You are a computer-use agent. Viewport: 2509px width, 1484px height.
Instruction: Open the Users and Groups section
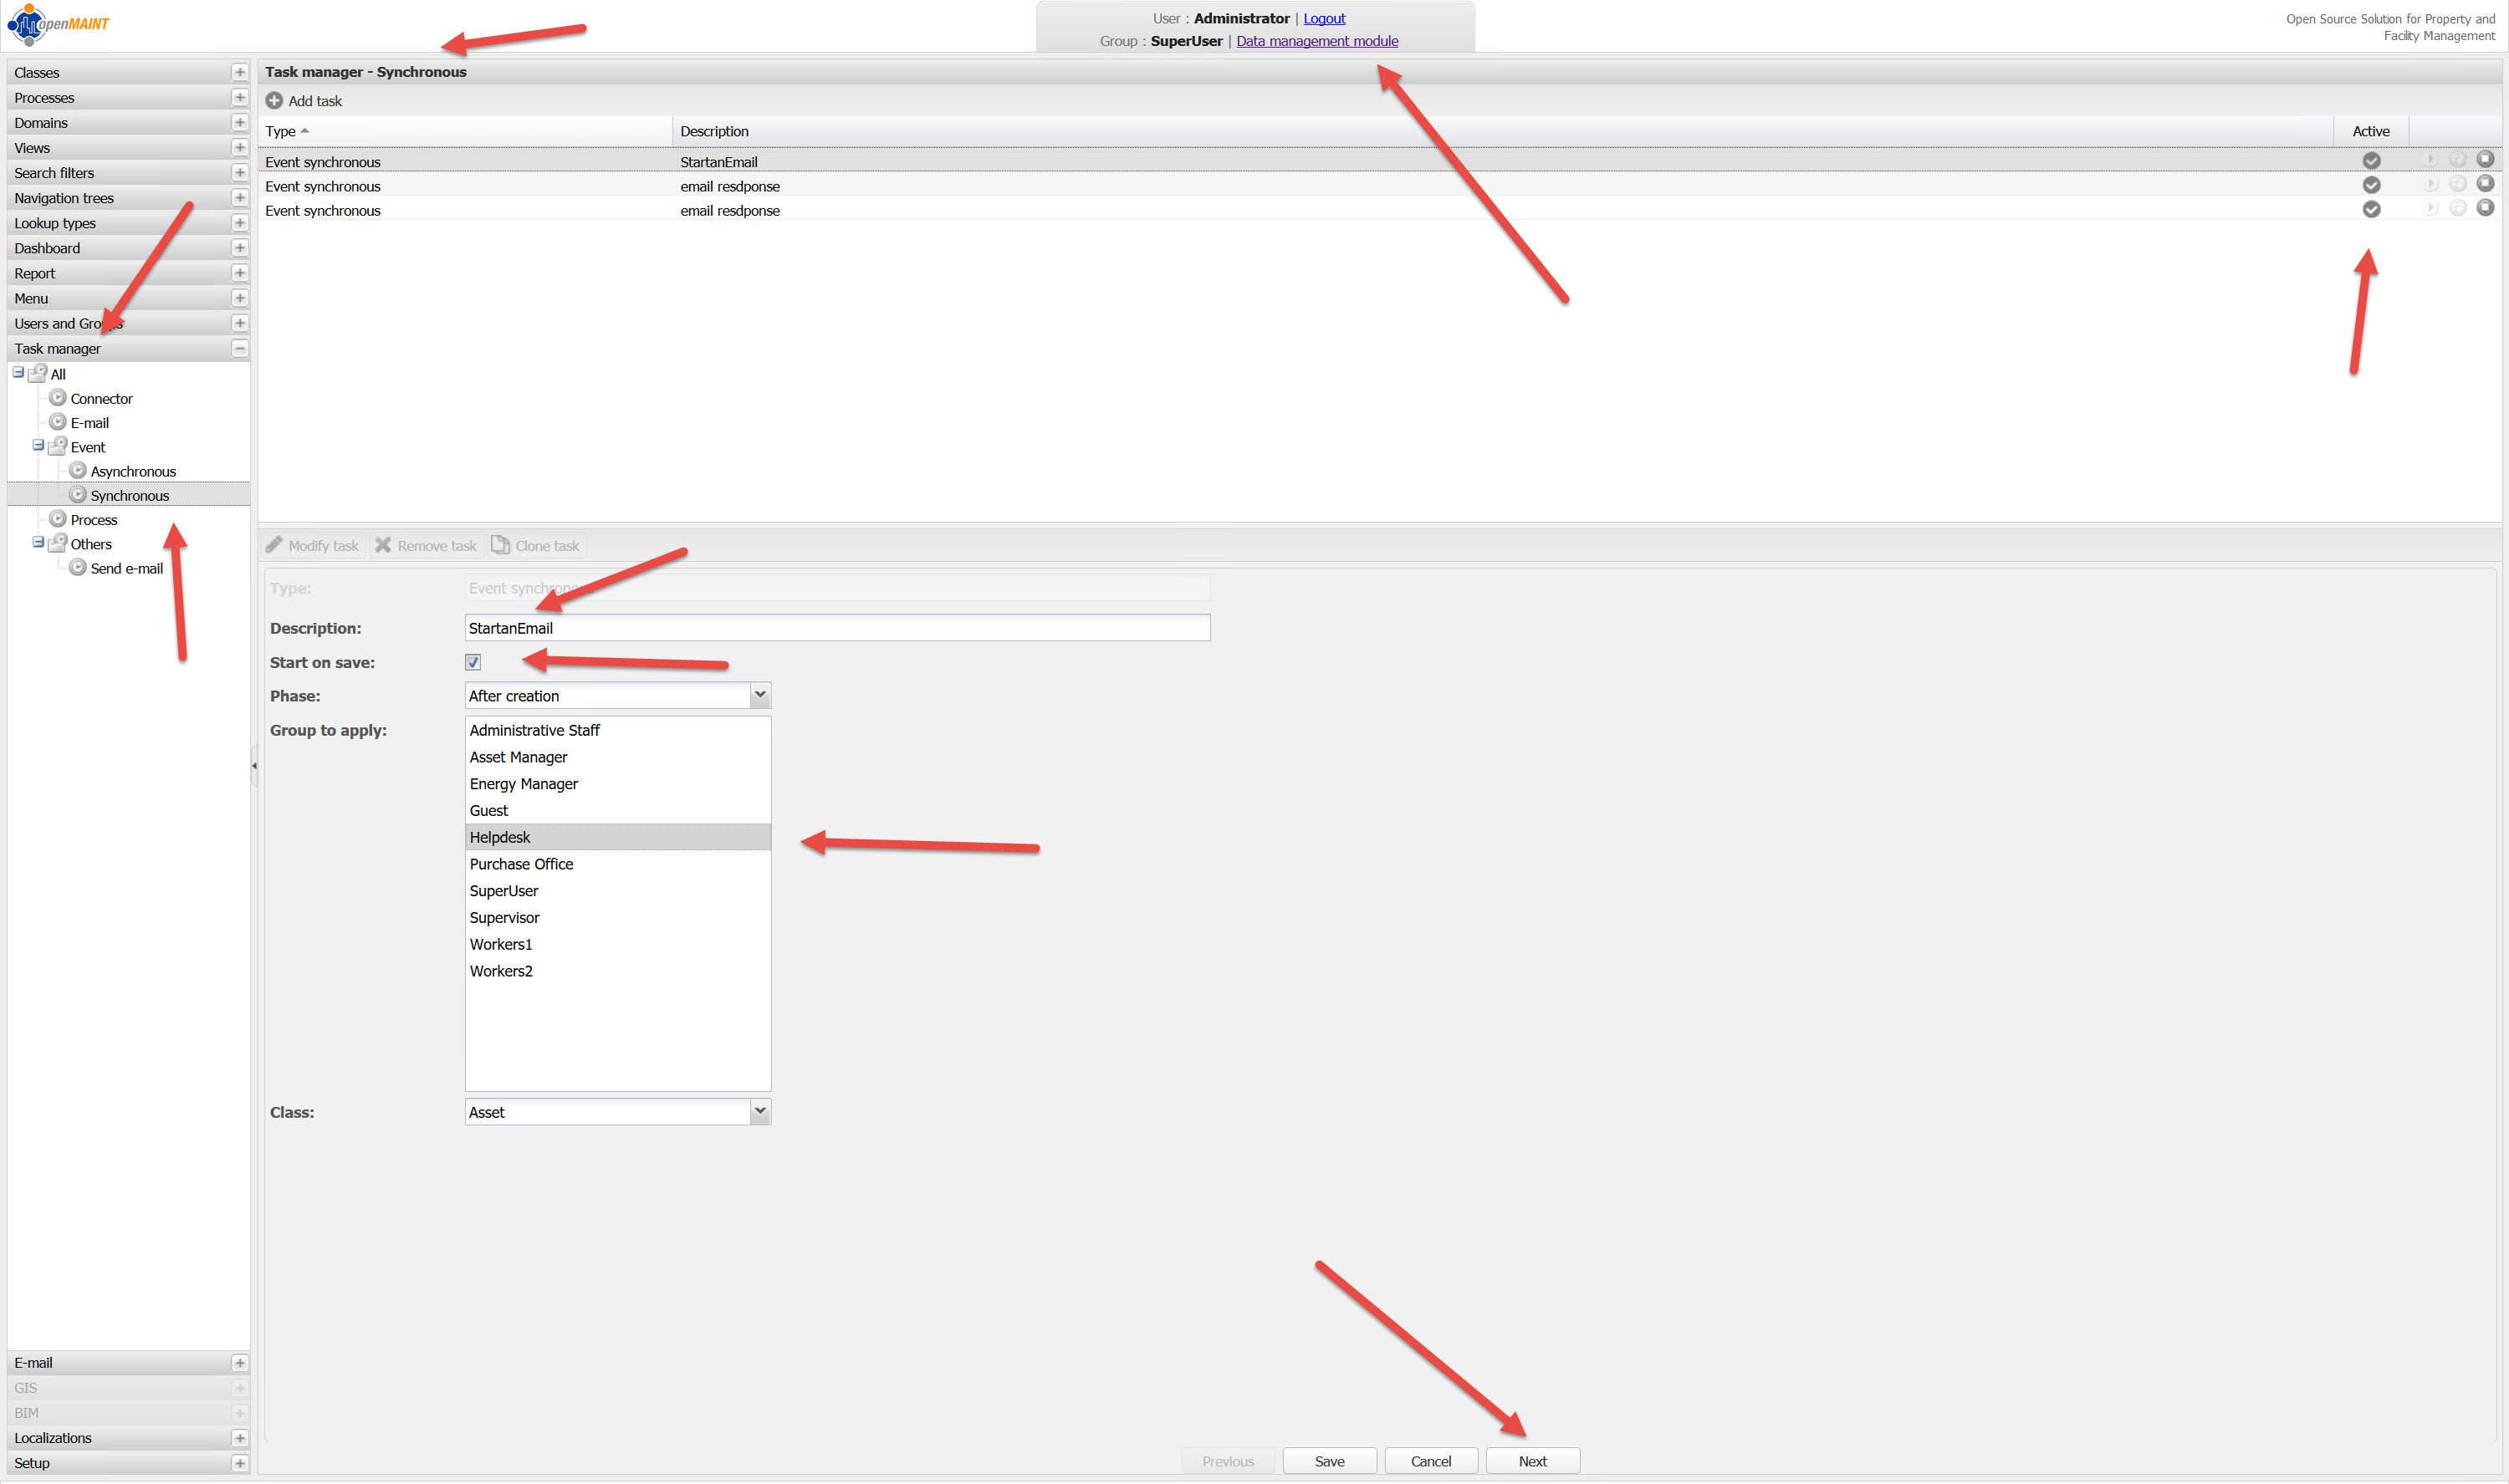pyautogui.click(x=60, y=324)
